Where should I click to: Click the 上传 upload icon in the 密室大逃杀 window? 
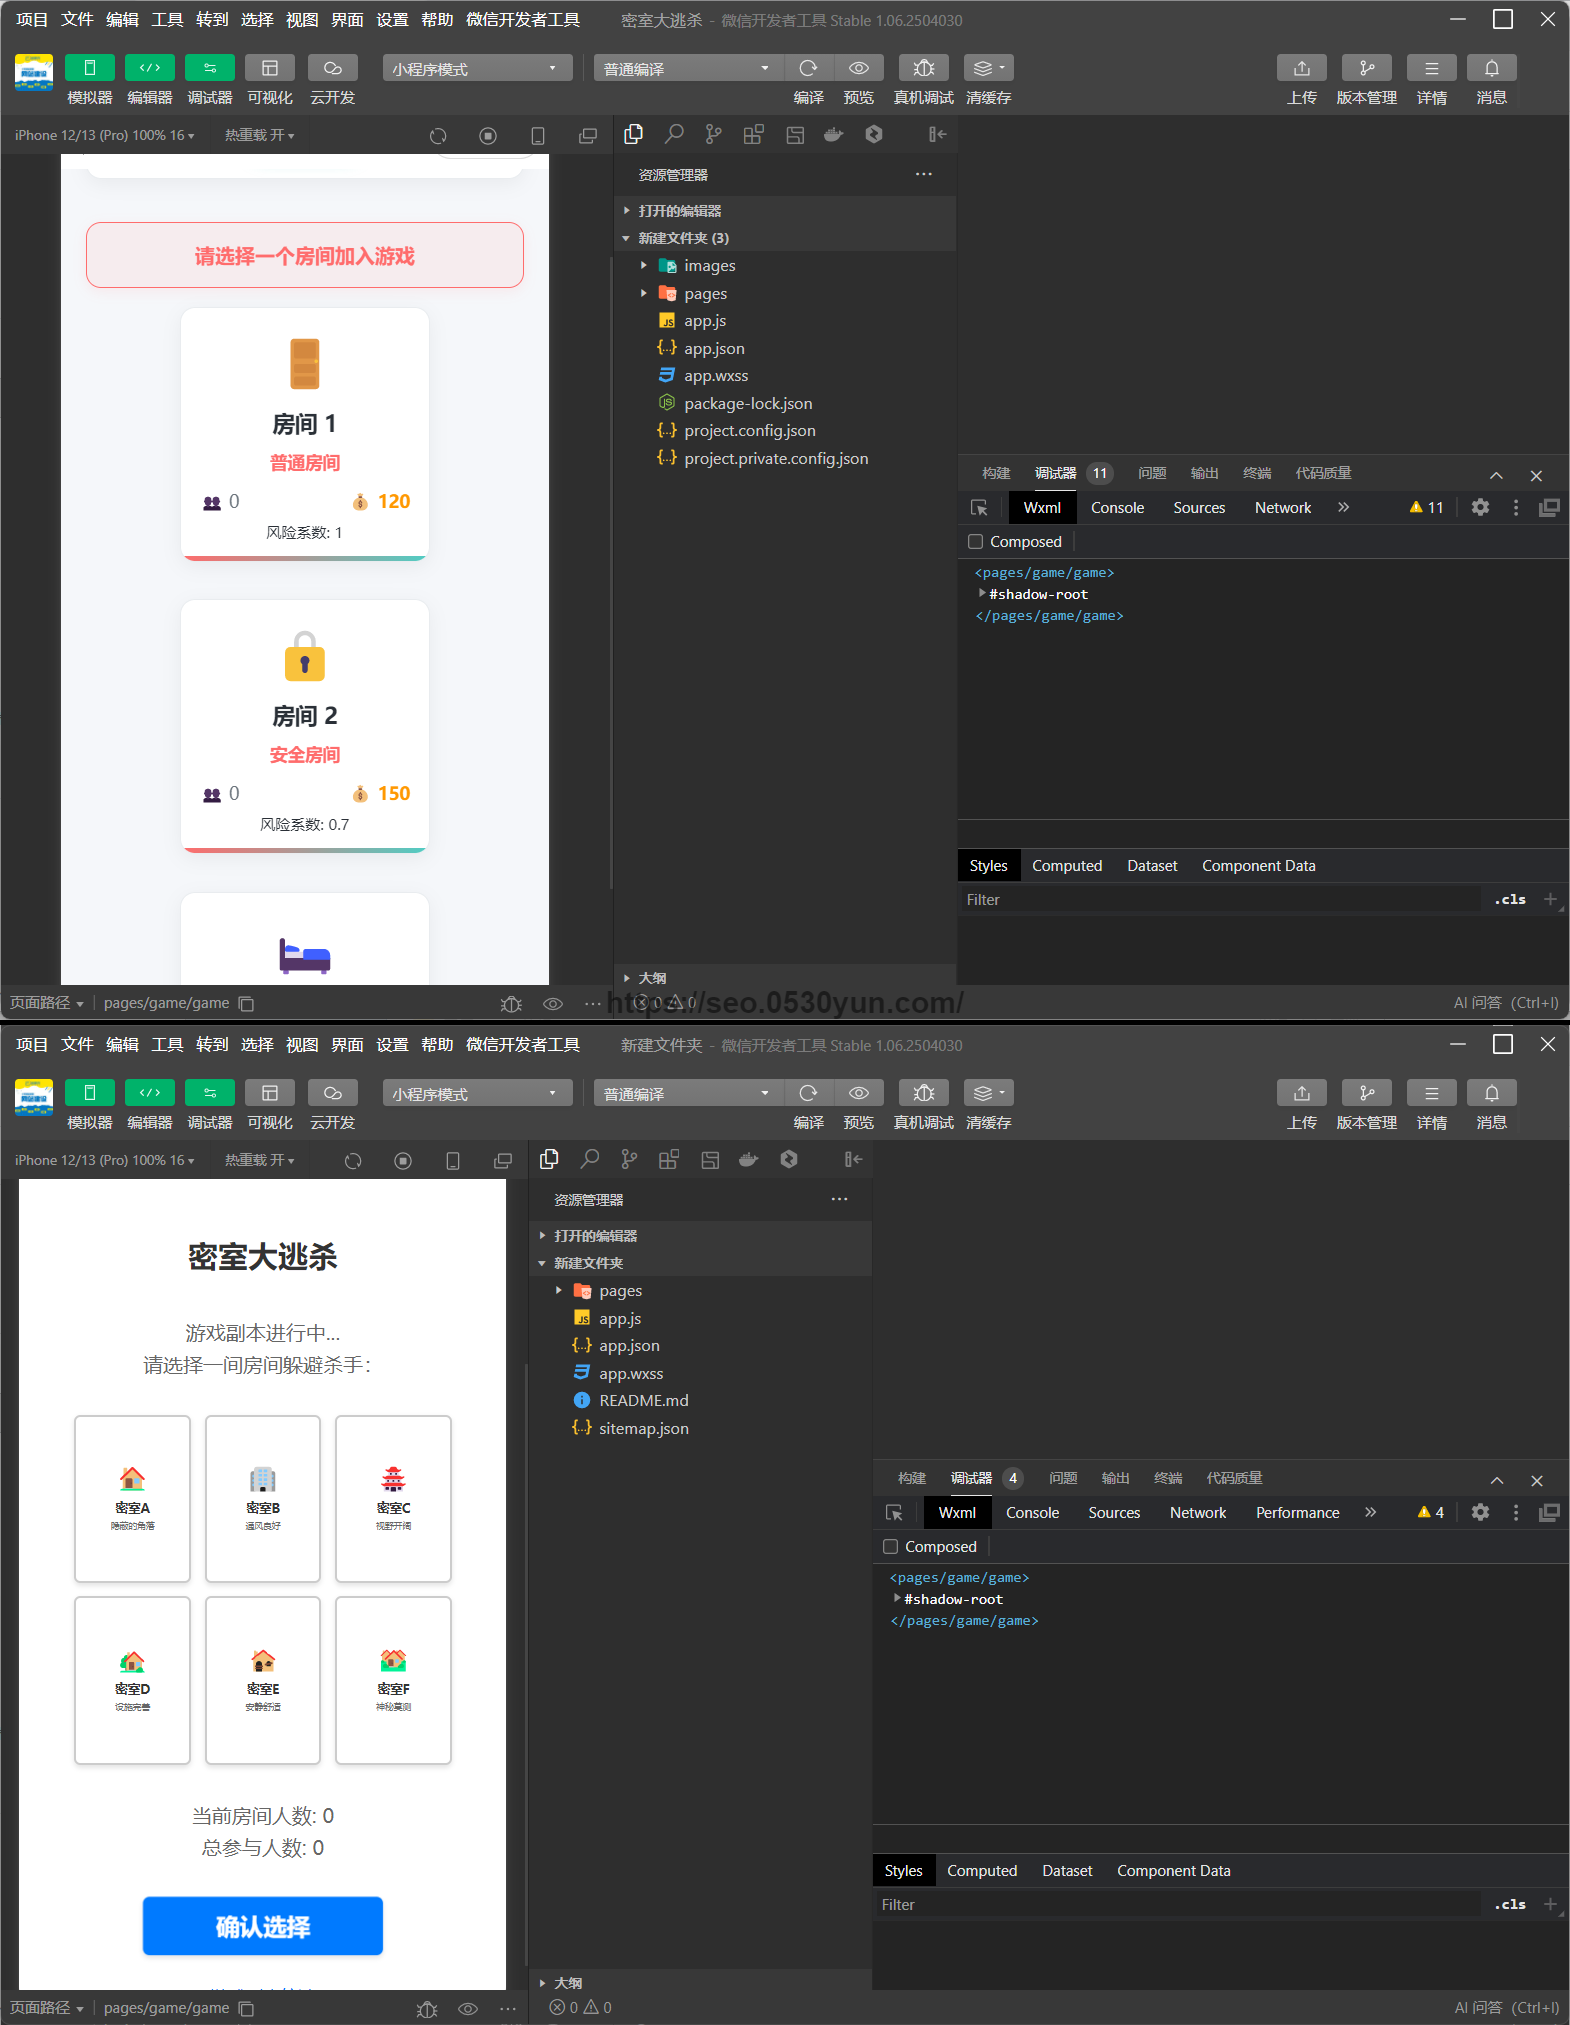tap(1301, 68)
